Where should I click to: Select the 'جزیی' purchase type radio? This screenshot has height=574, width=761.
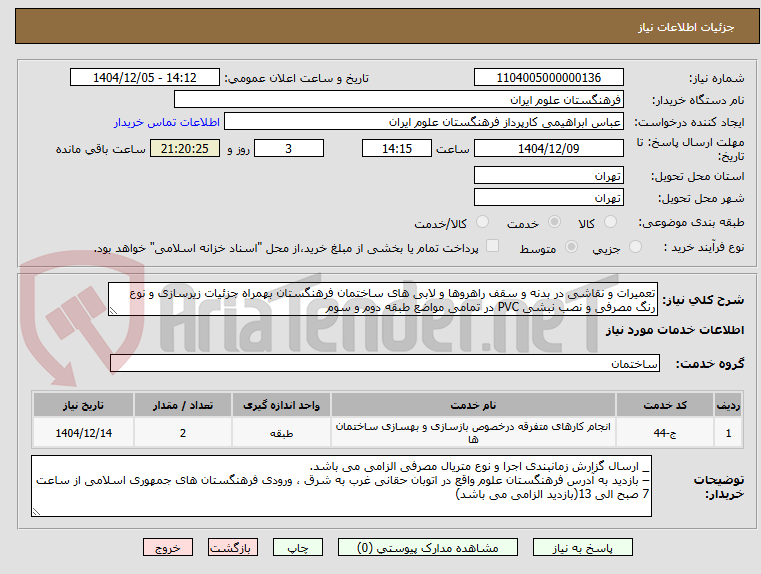pos(635,247)
